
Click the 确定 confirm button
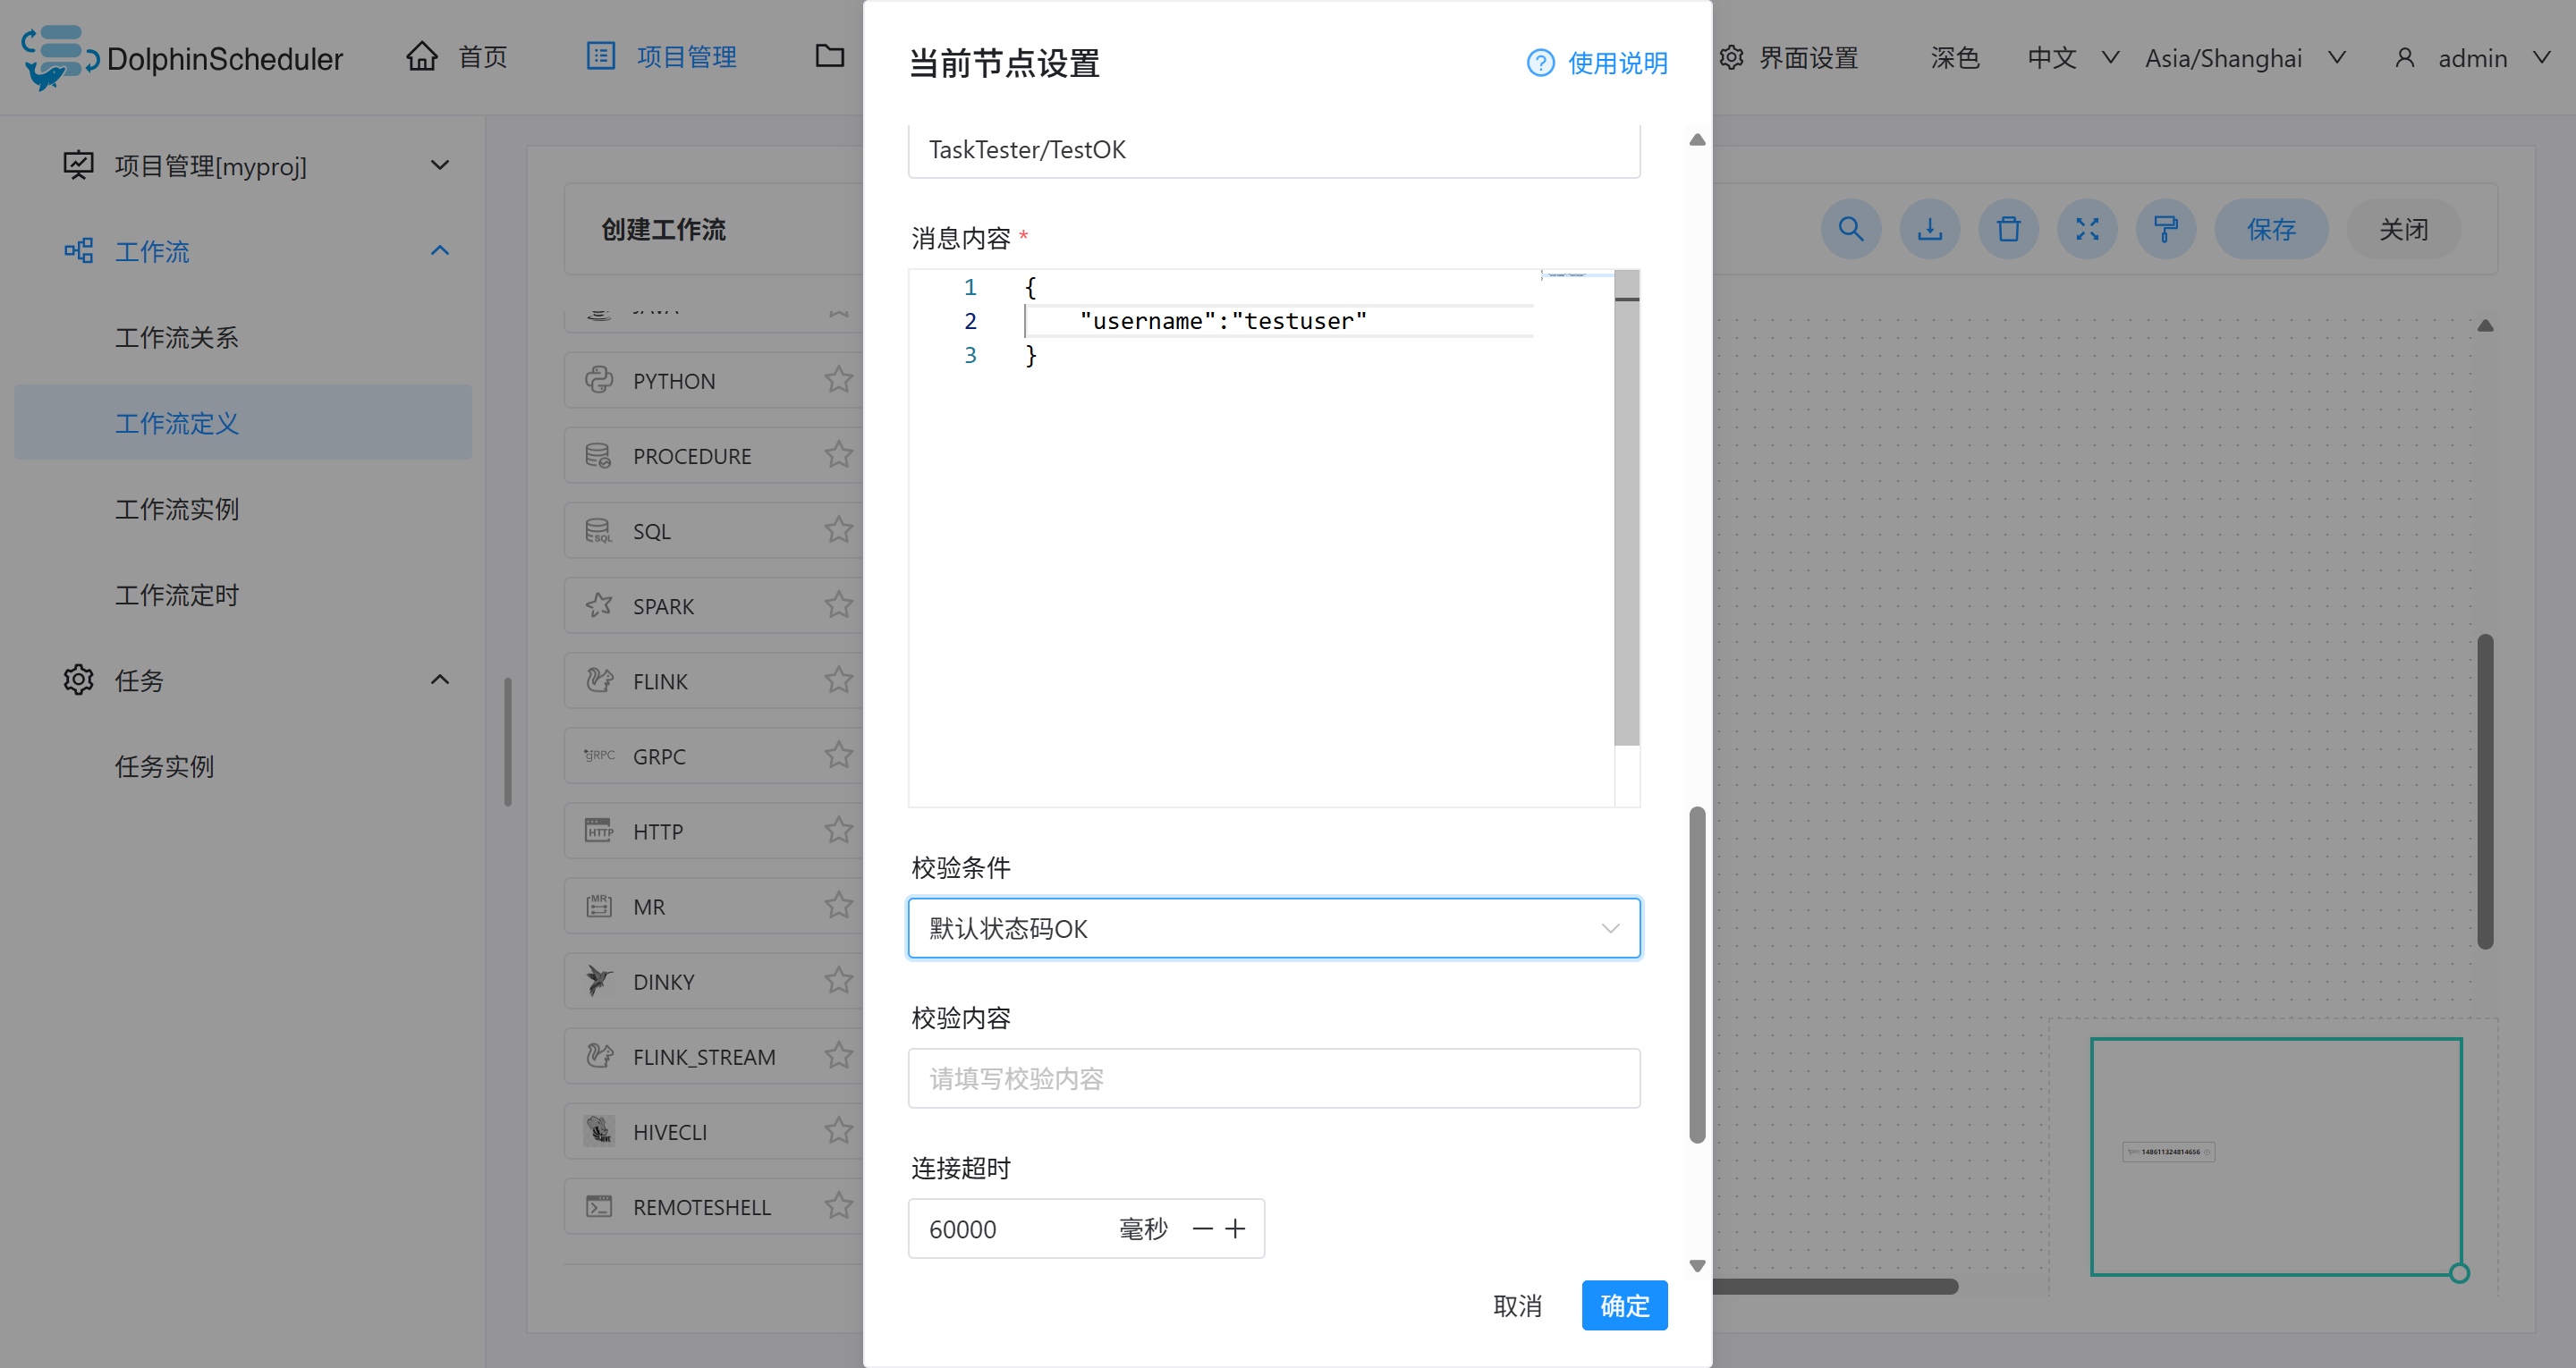click(1623, 1305)
